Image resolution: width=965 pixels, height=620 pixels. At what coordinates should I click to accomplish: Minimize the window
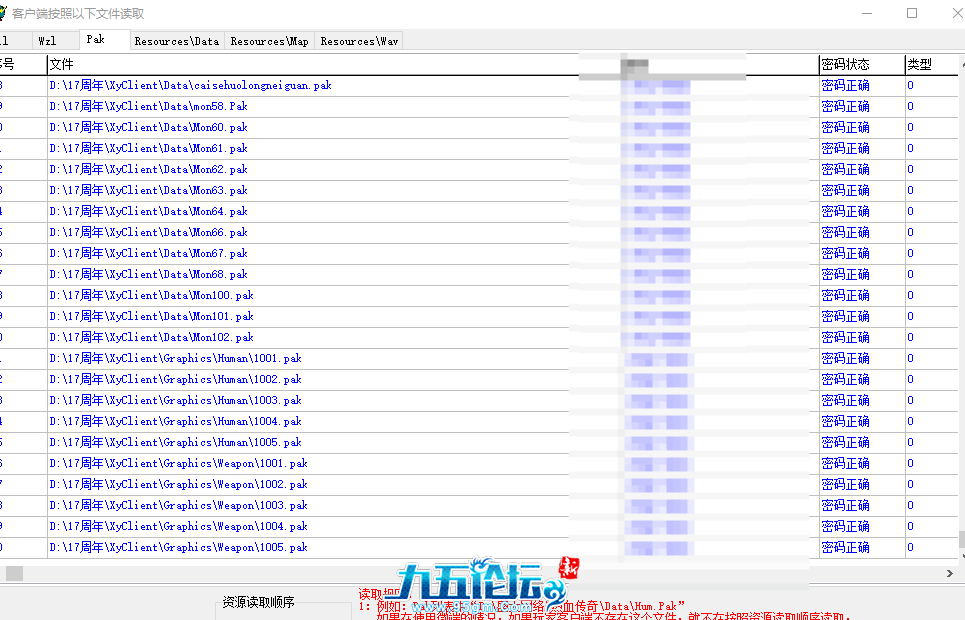tap(867, 13)
